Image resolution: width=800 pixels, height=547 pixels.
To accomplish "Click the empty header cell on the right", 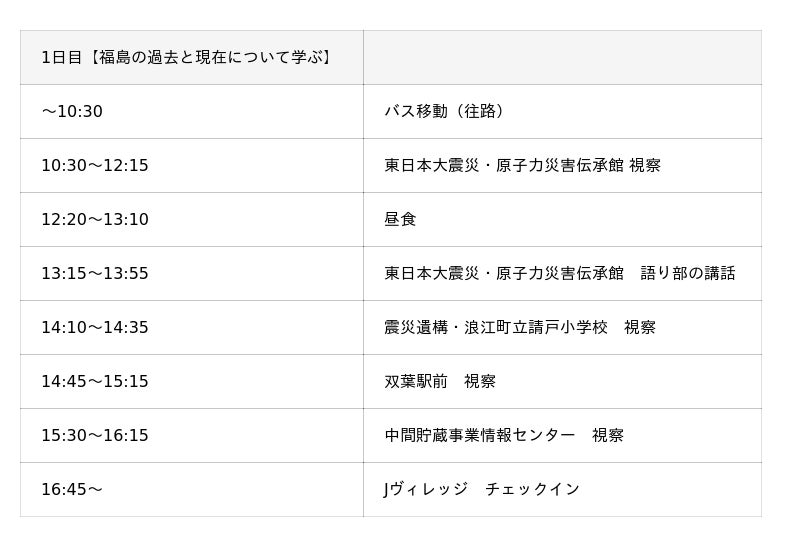I will [562, 57].
